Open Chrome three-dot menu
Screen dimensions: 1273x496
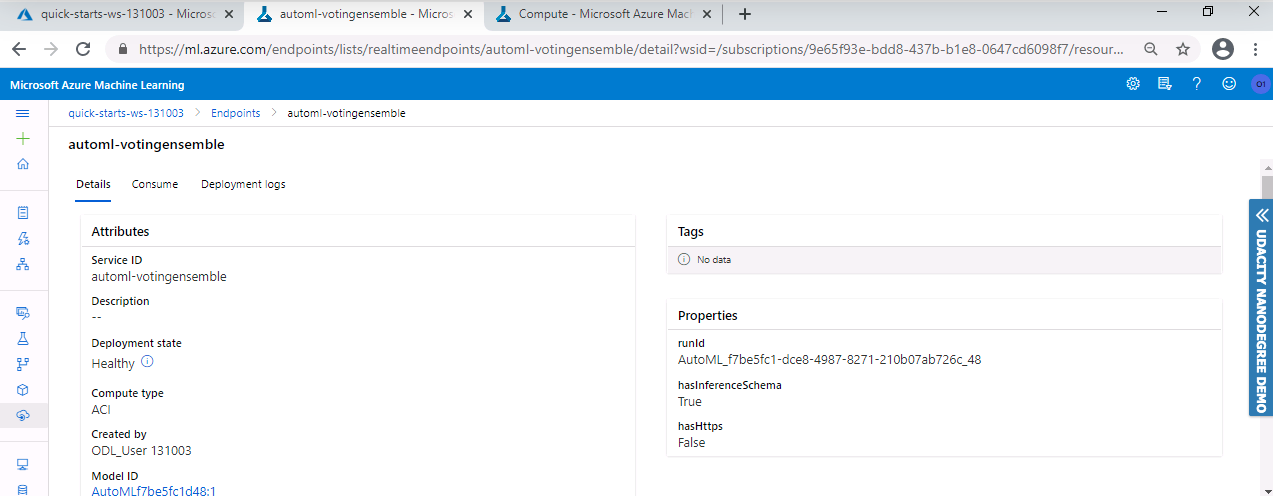tap(1255, 49)
